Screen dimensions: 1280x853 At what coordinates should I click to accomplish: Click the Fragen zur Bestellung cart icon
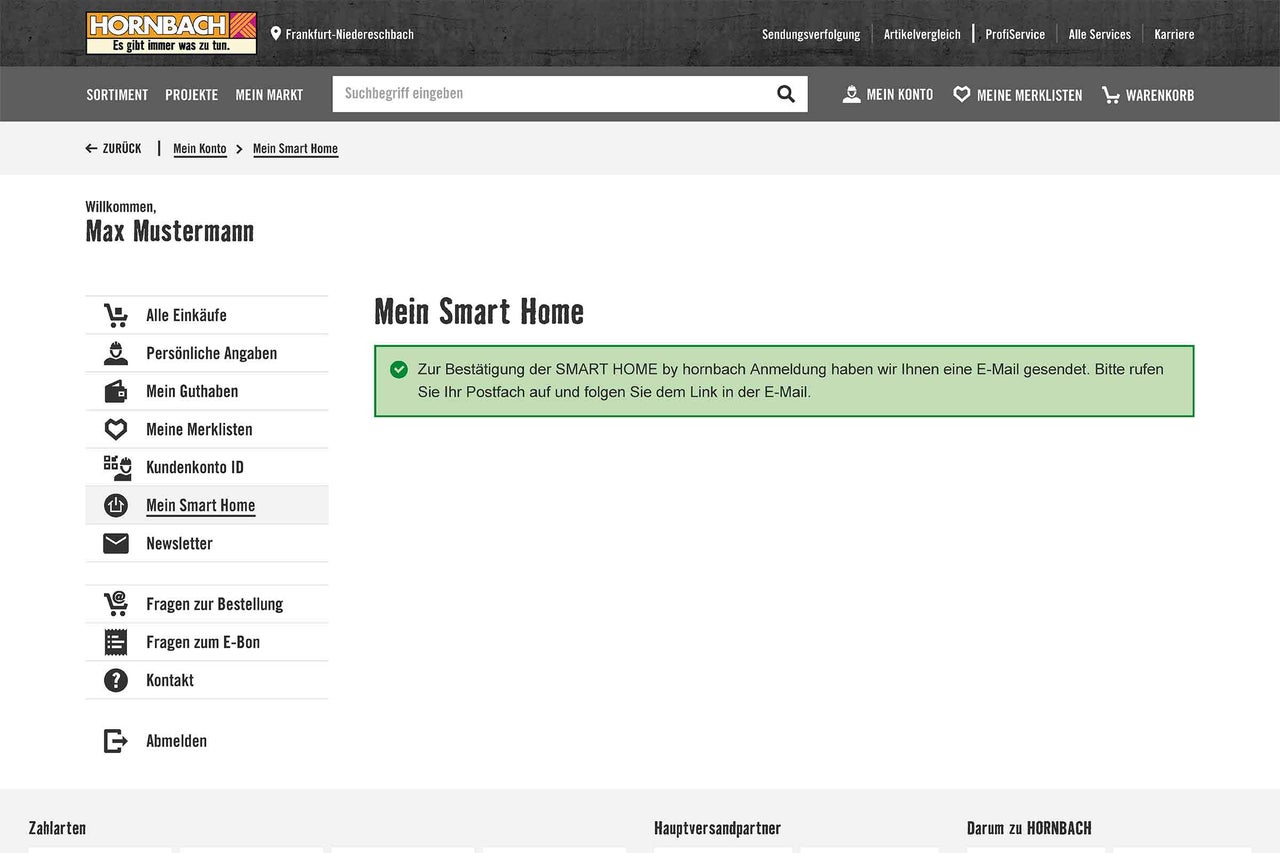[116, 604]
